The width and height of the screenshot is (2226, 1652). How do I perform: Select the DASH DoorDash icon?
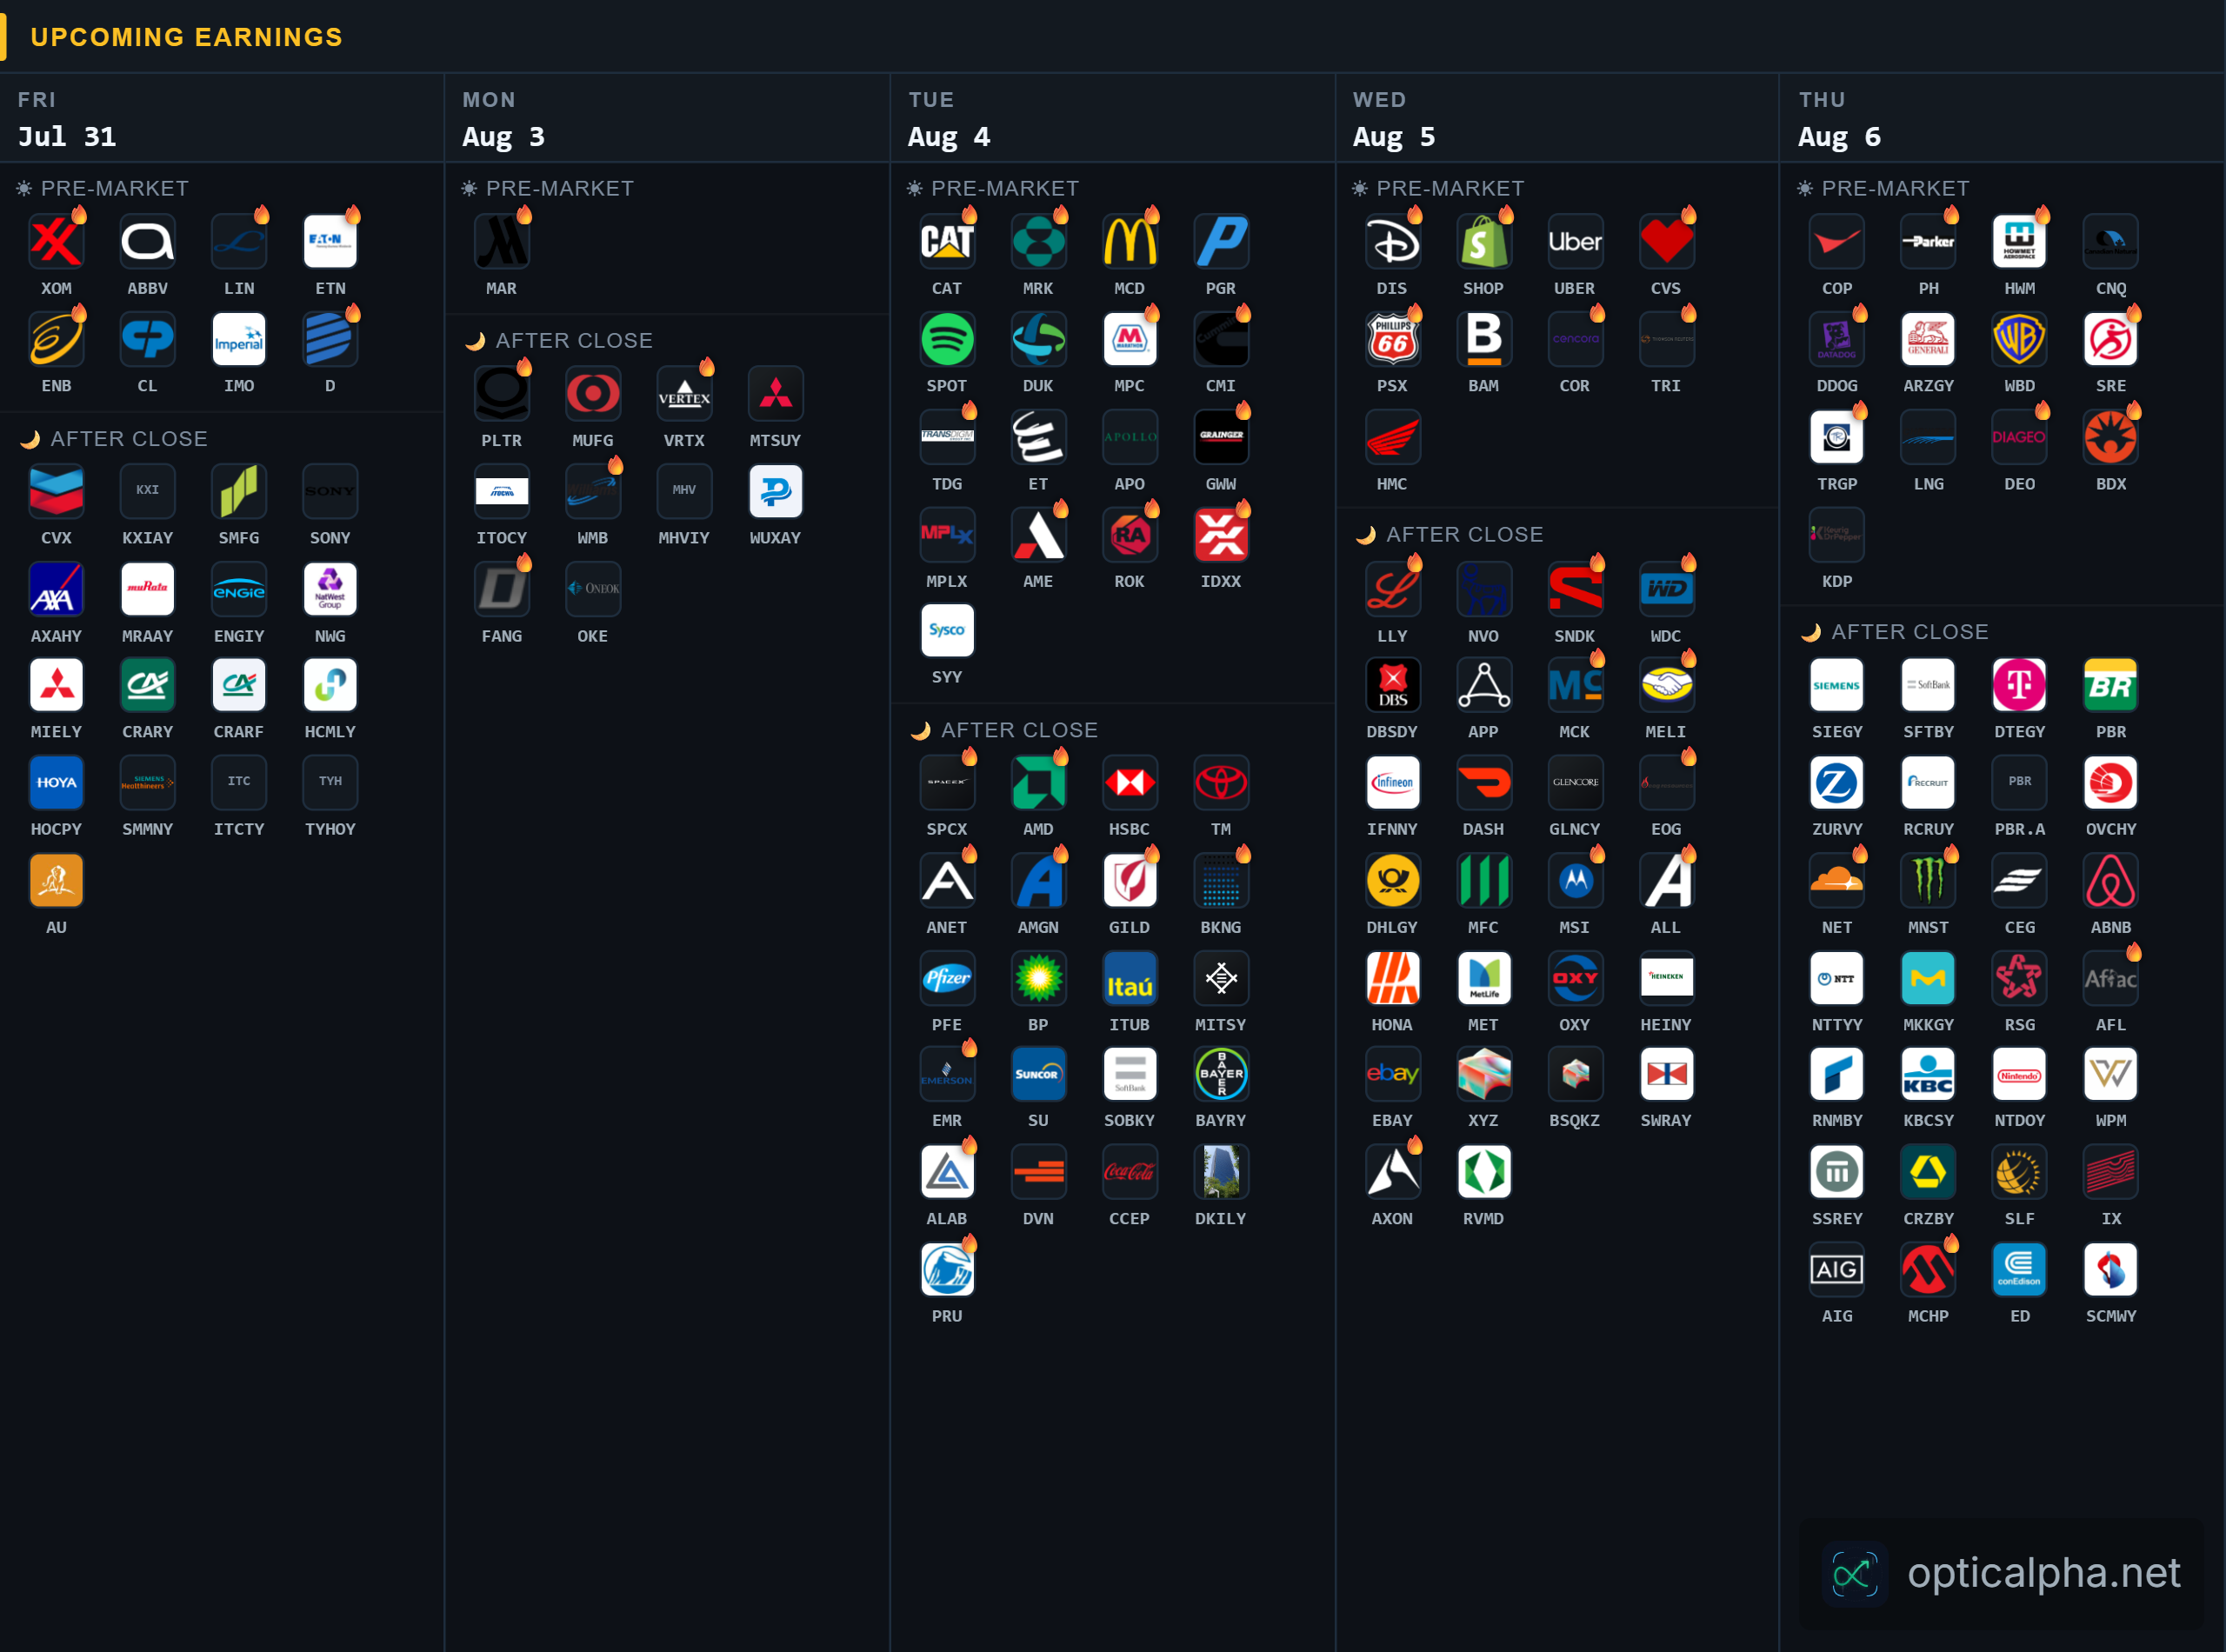point(1484,782)
